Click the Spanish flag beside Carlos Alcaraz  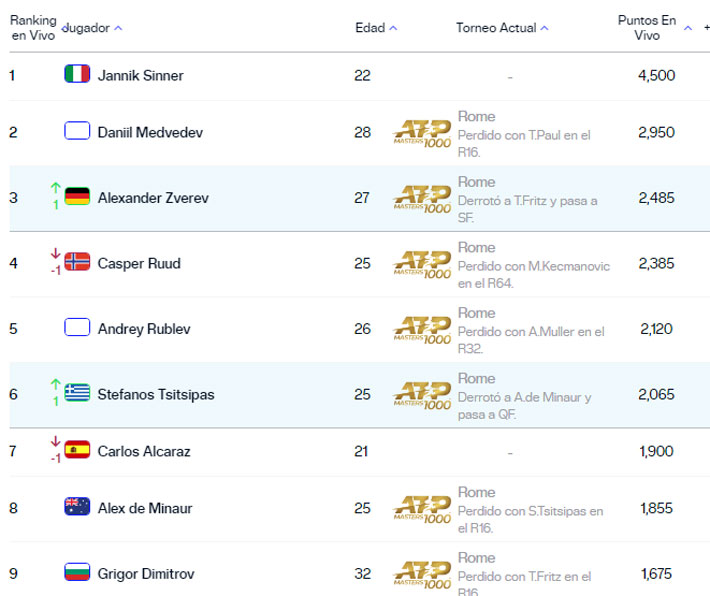[x=77, y=450]
